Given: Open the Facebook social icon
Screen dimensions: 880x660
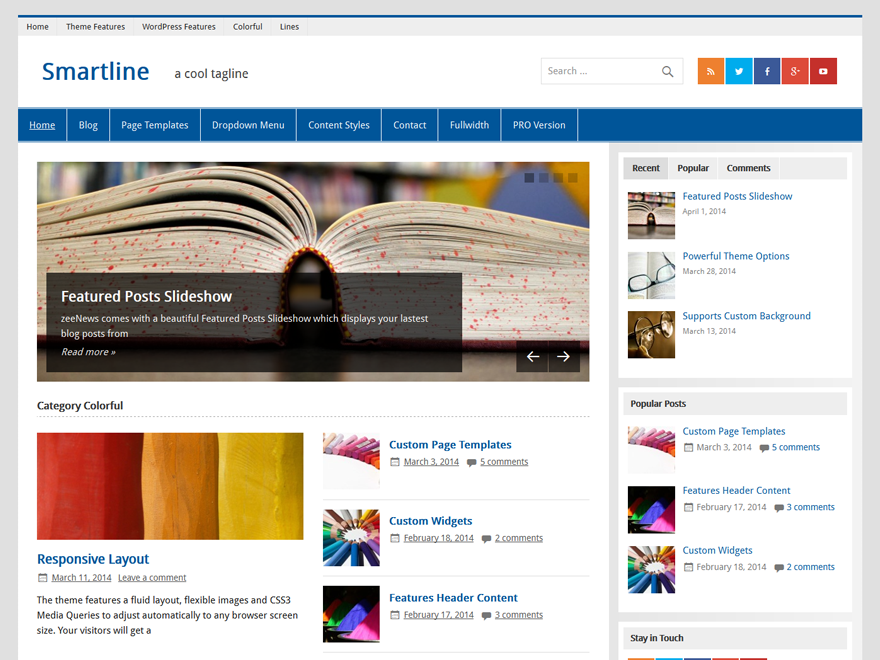Looking at the screenshot, I should pos(767,71).
